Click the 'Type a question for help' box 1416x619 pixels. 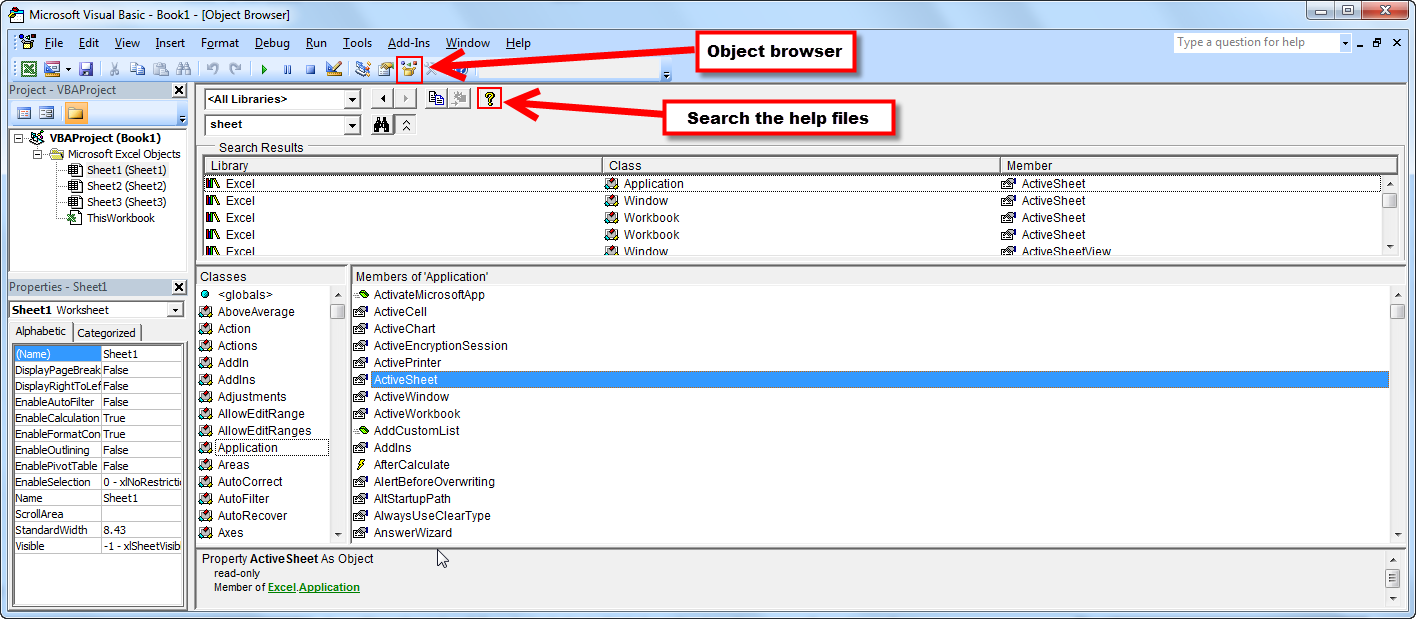tap(1255, 43)
